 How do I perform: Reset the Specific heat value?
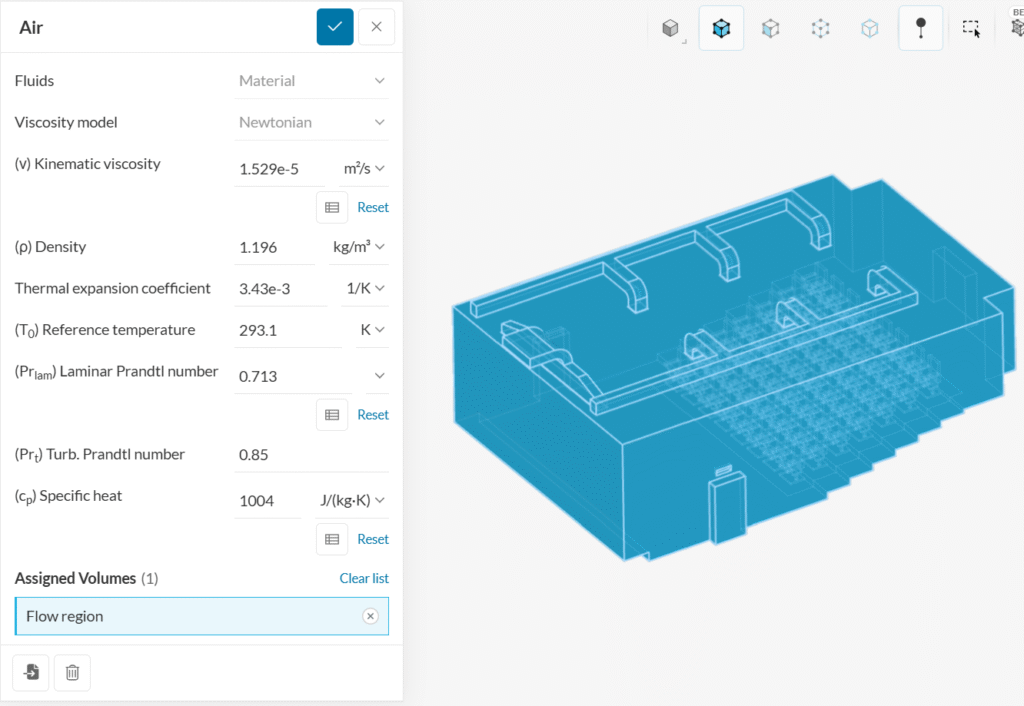click(373, 538)
